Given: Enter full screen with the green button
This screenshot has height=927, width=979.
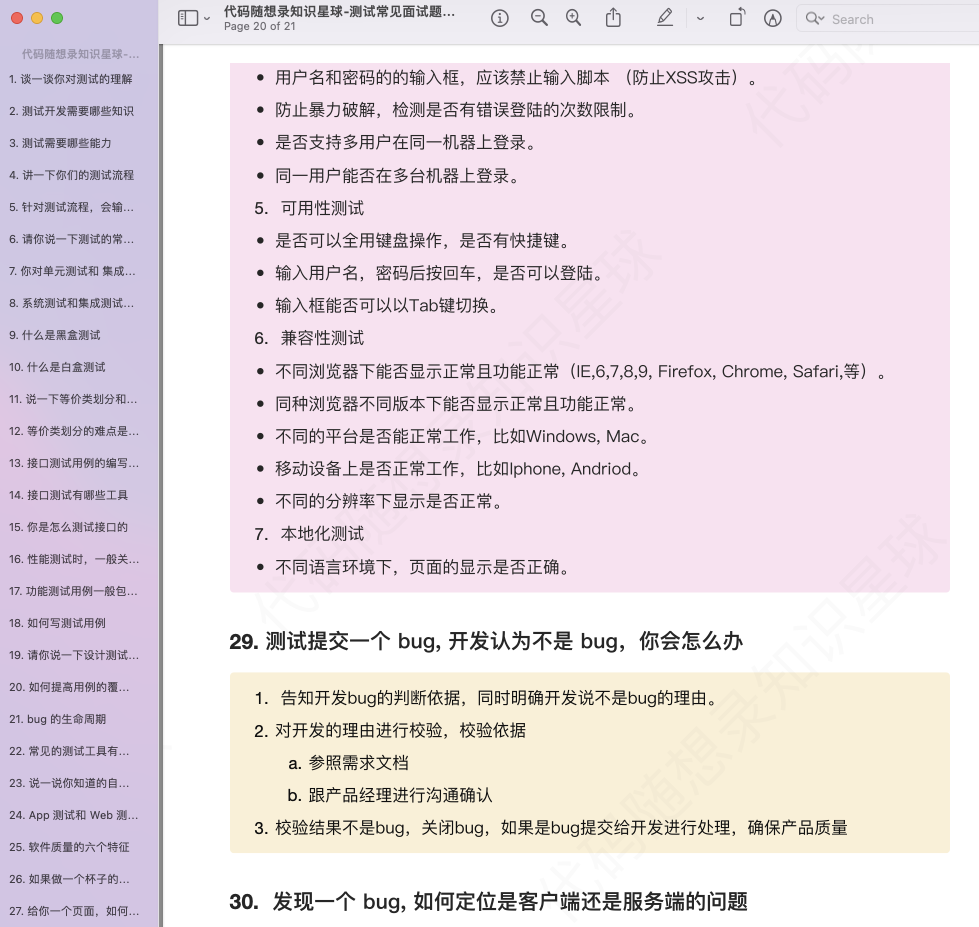Looking at the screenshot, I should pyautogui.click(x=57, y=18).
